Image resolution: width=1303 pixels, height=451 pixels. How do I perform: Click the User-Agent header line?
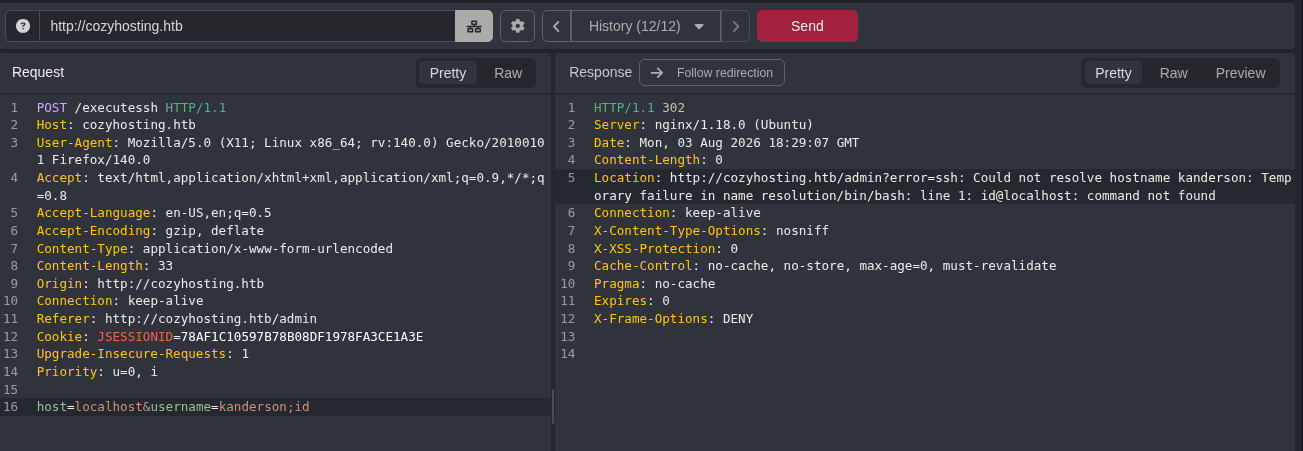(x=290, y=151)
